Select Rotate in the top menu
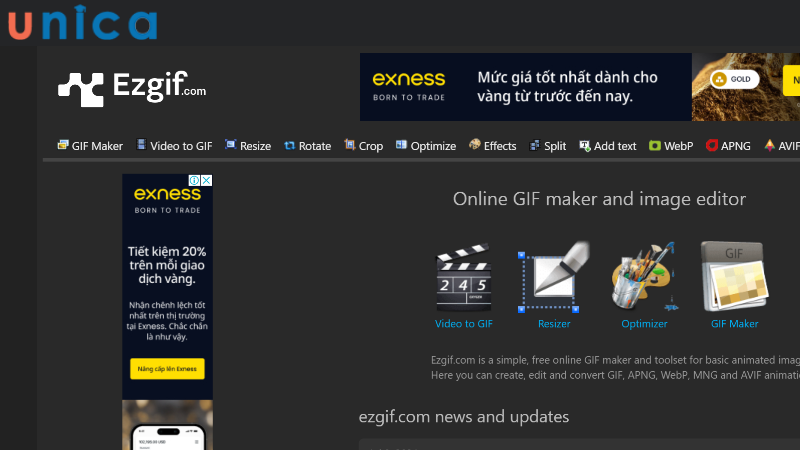Image resolution: width=800 pixels, height=450 pixels. coord(308,146)
